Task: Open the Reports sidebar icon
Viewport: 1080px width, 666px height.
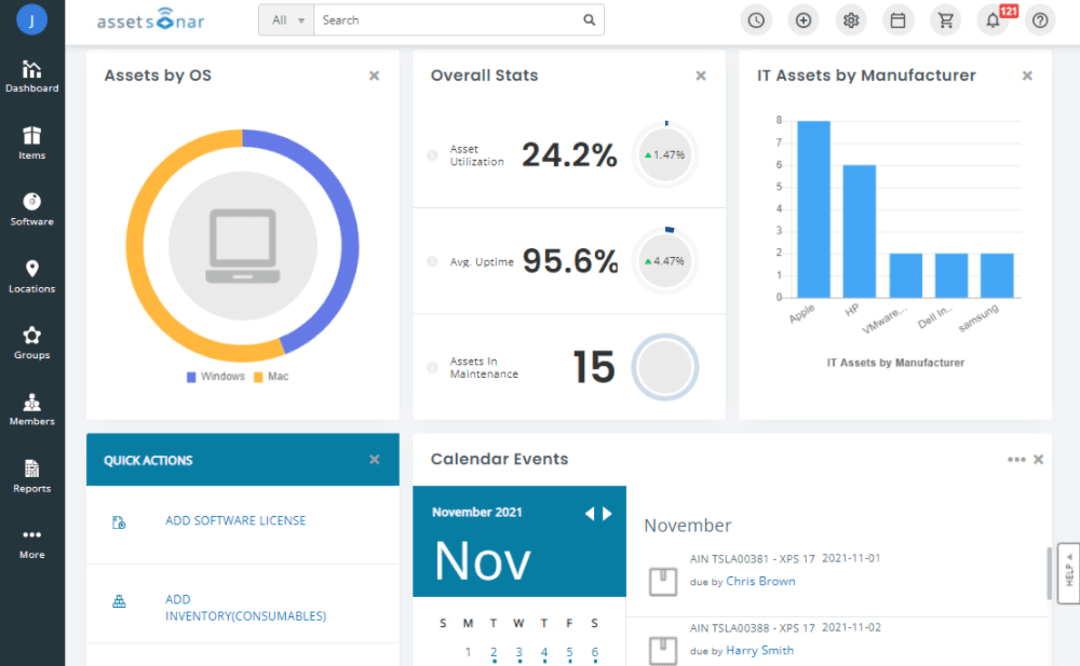Action: pos(31,477)
